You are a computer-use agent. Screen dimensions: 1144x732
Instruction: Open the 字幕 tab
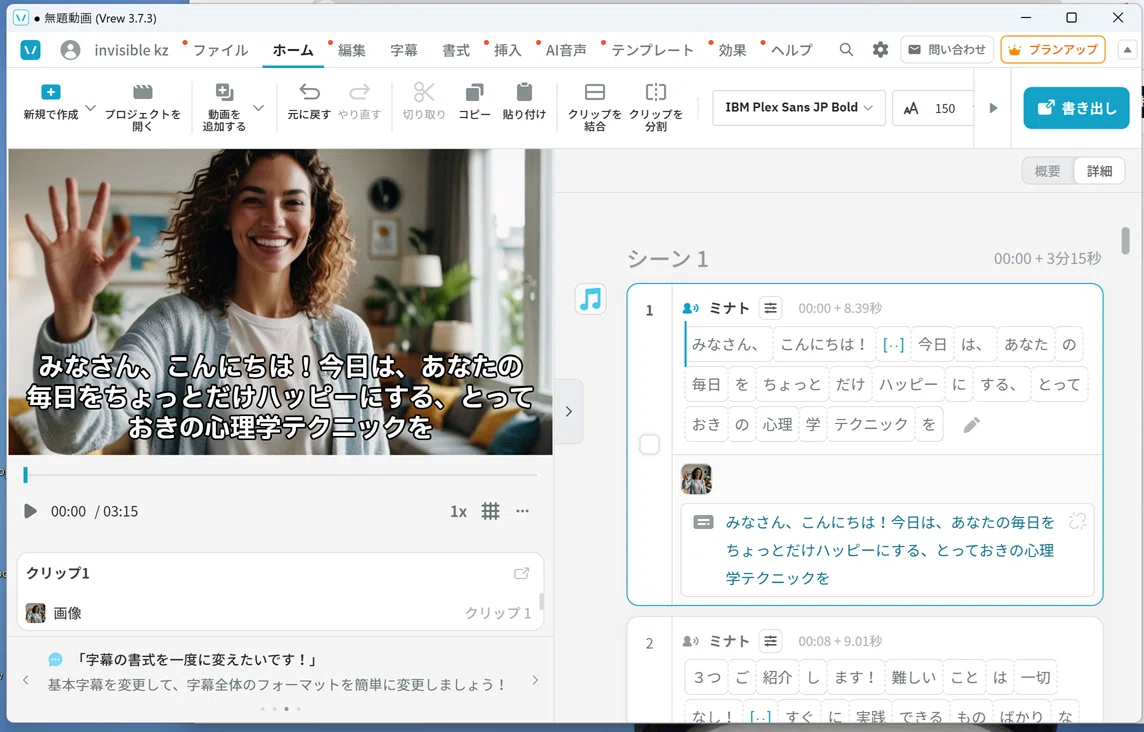tap(403, 50)
